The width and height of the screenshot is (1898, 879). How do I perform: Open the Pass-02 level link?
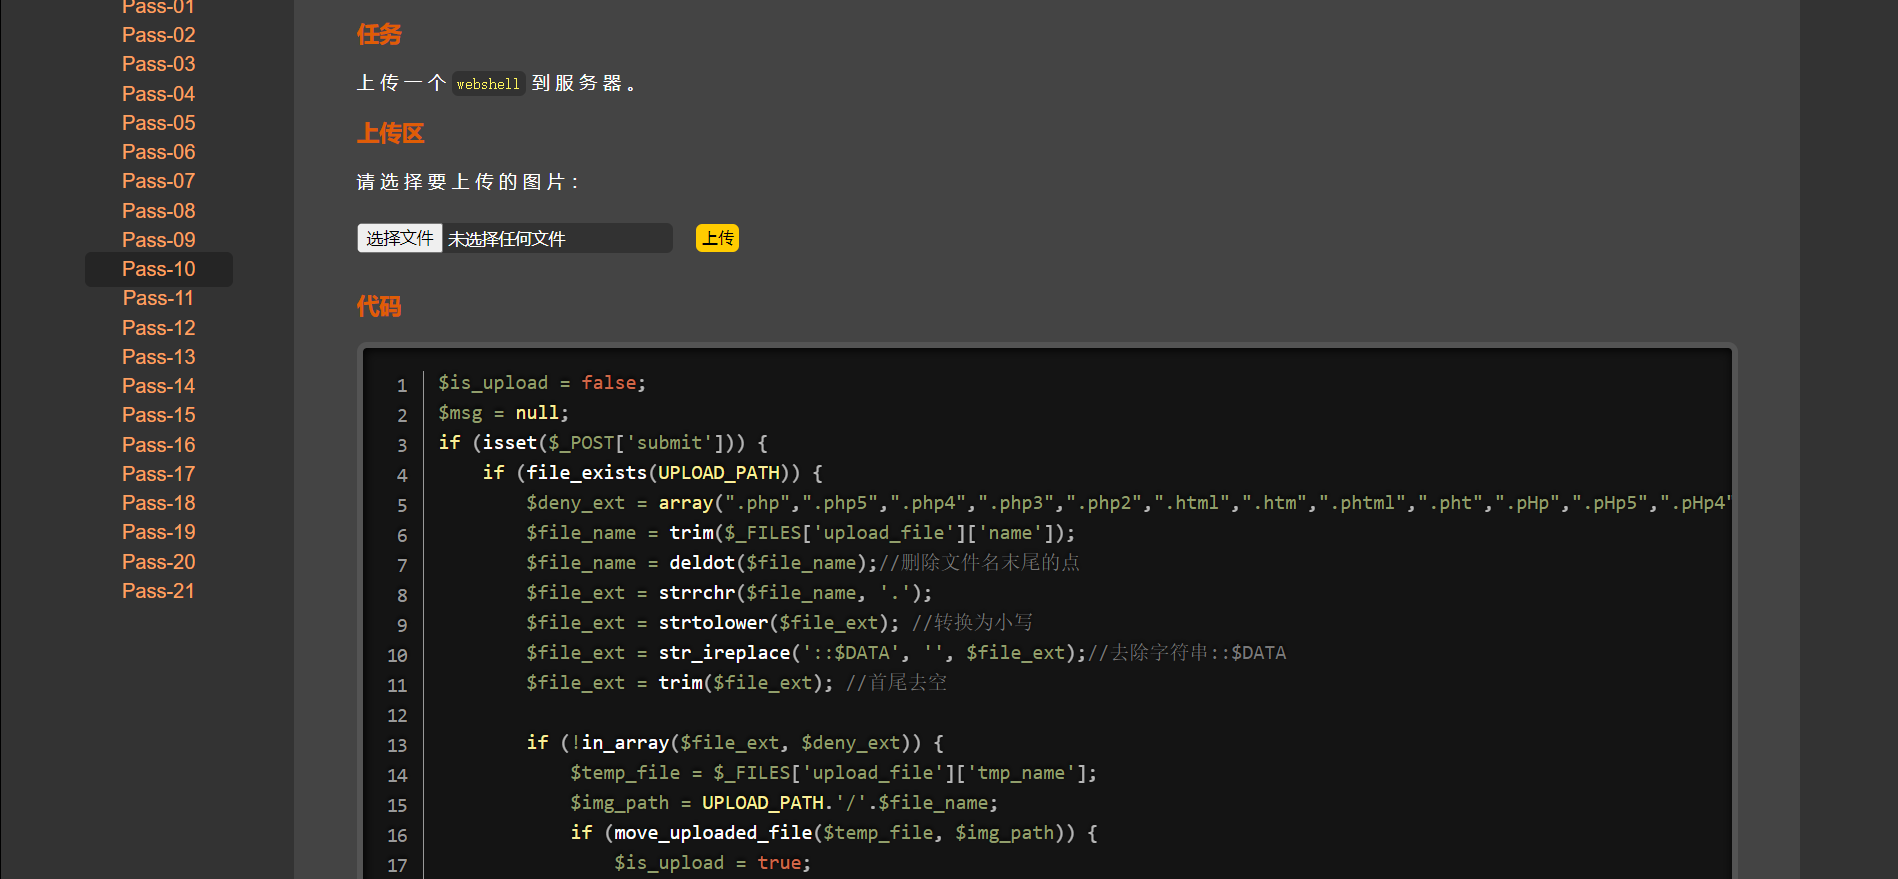pos(158,35)
